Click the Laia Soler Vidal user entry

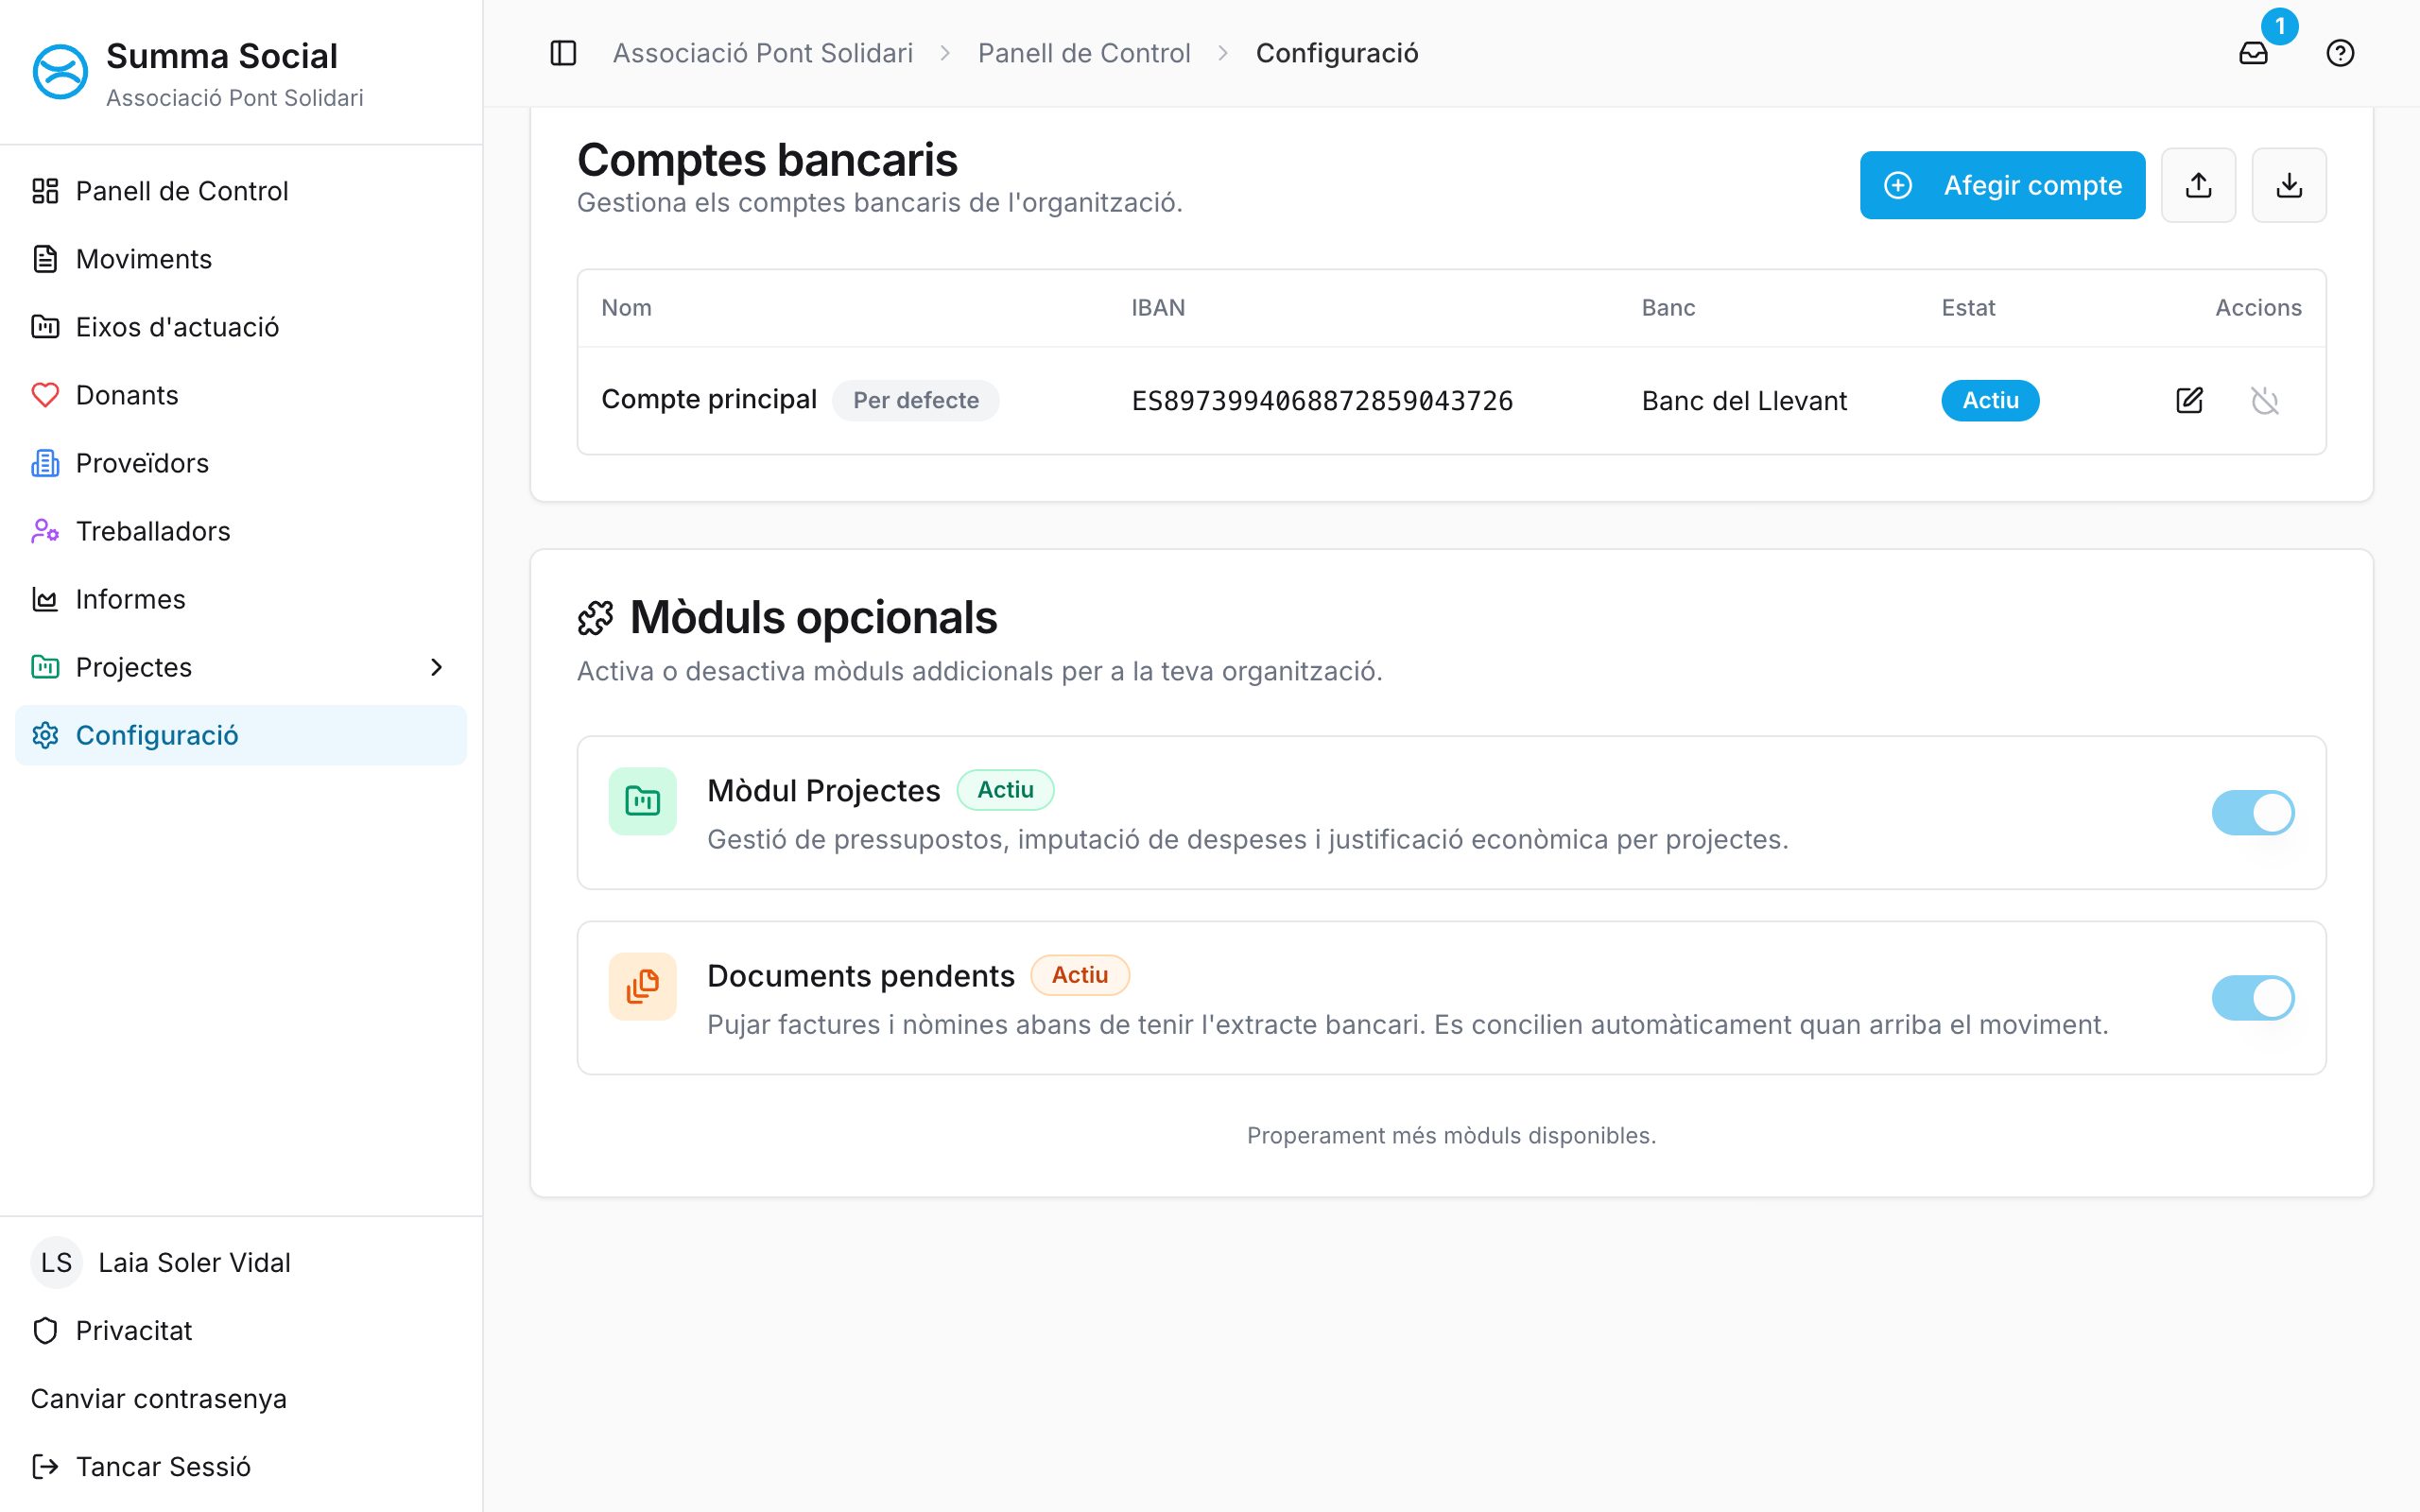(241, 1262)
